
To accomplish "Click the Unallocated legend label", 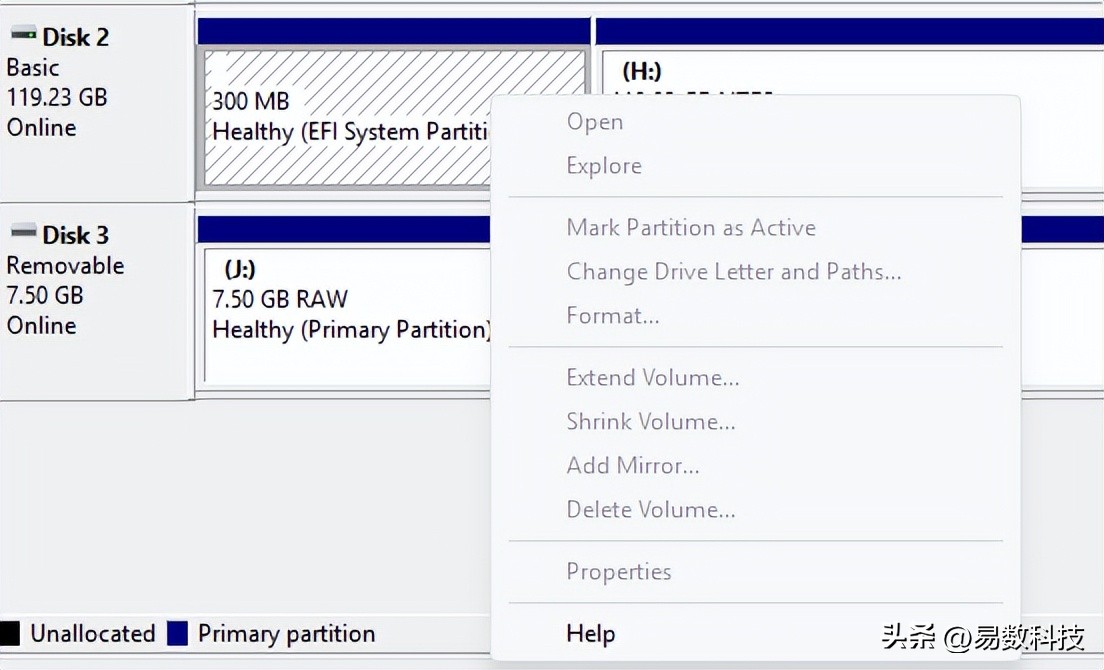I will (x=92, y=633).
